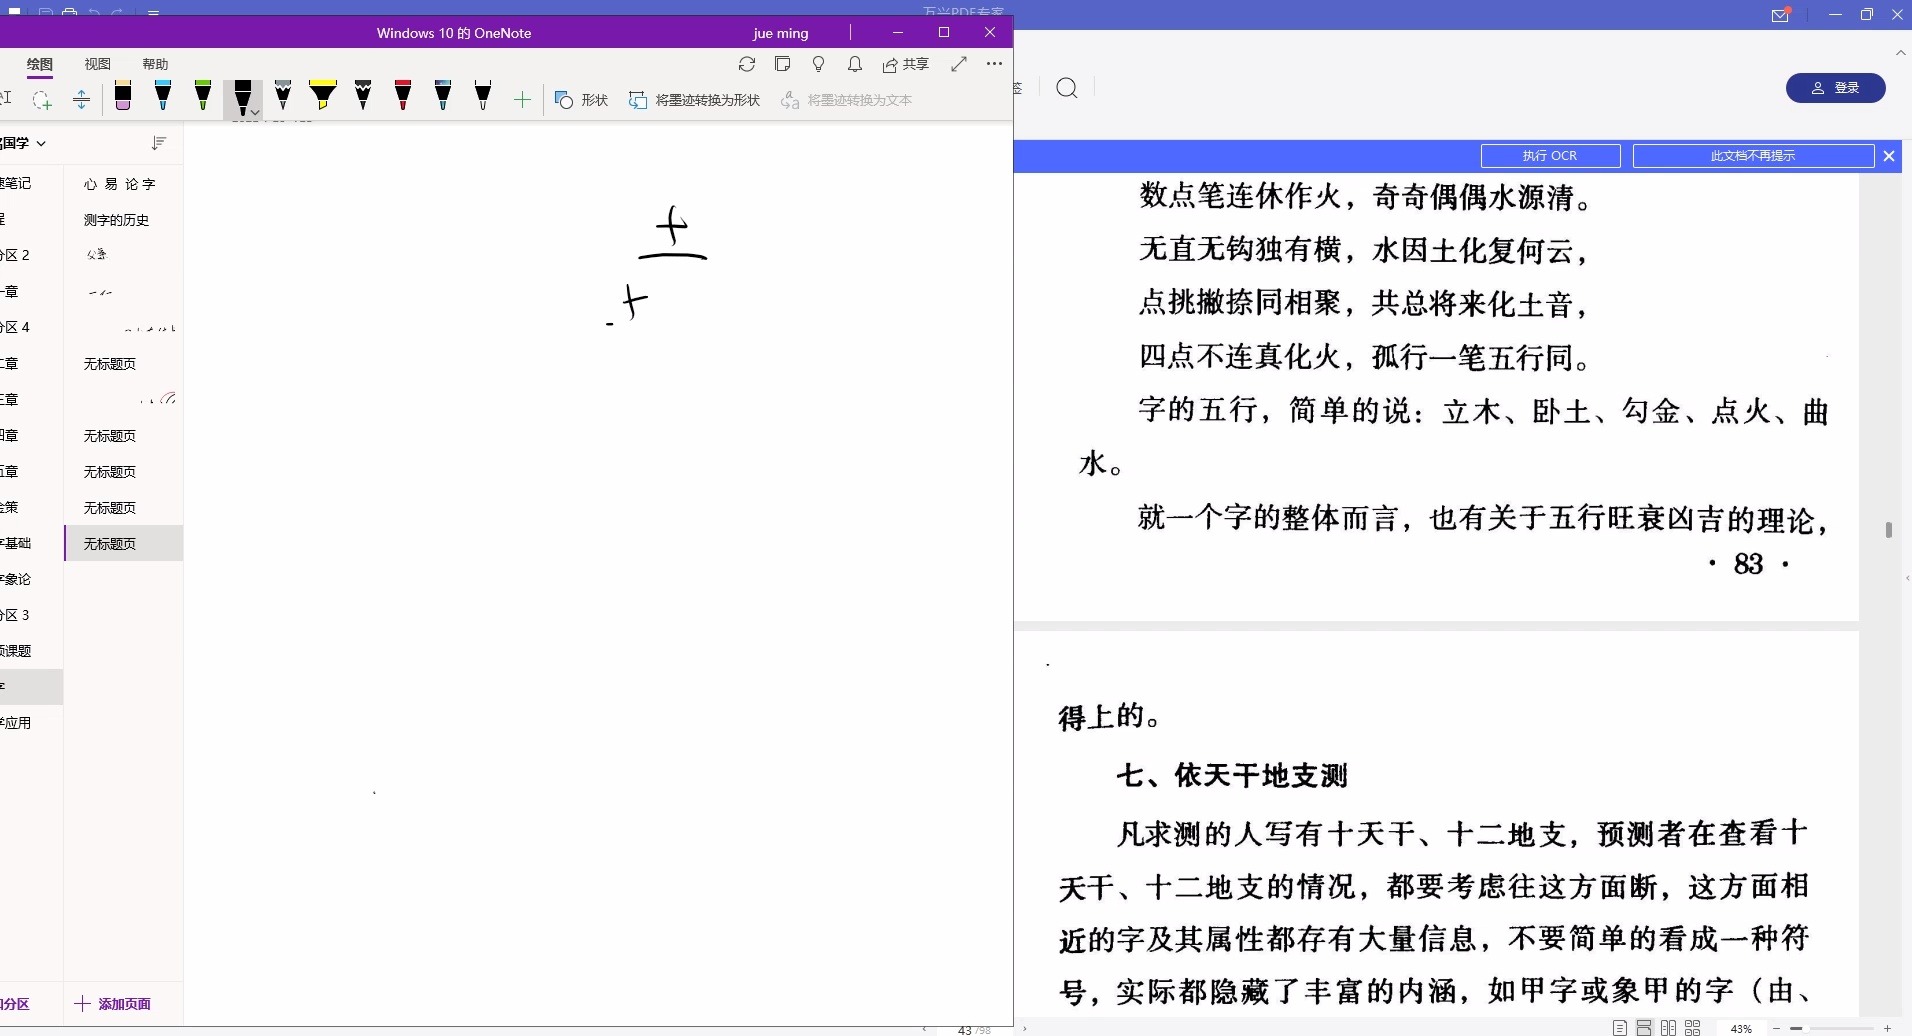Click insert or remove space tool
This screenshot has width=1912, height=1036.
click(x=82, y=100)
